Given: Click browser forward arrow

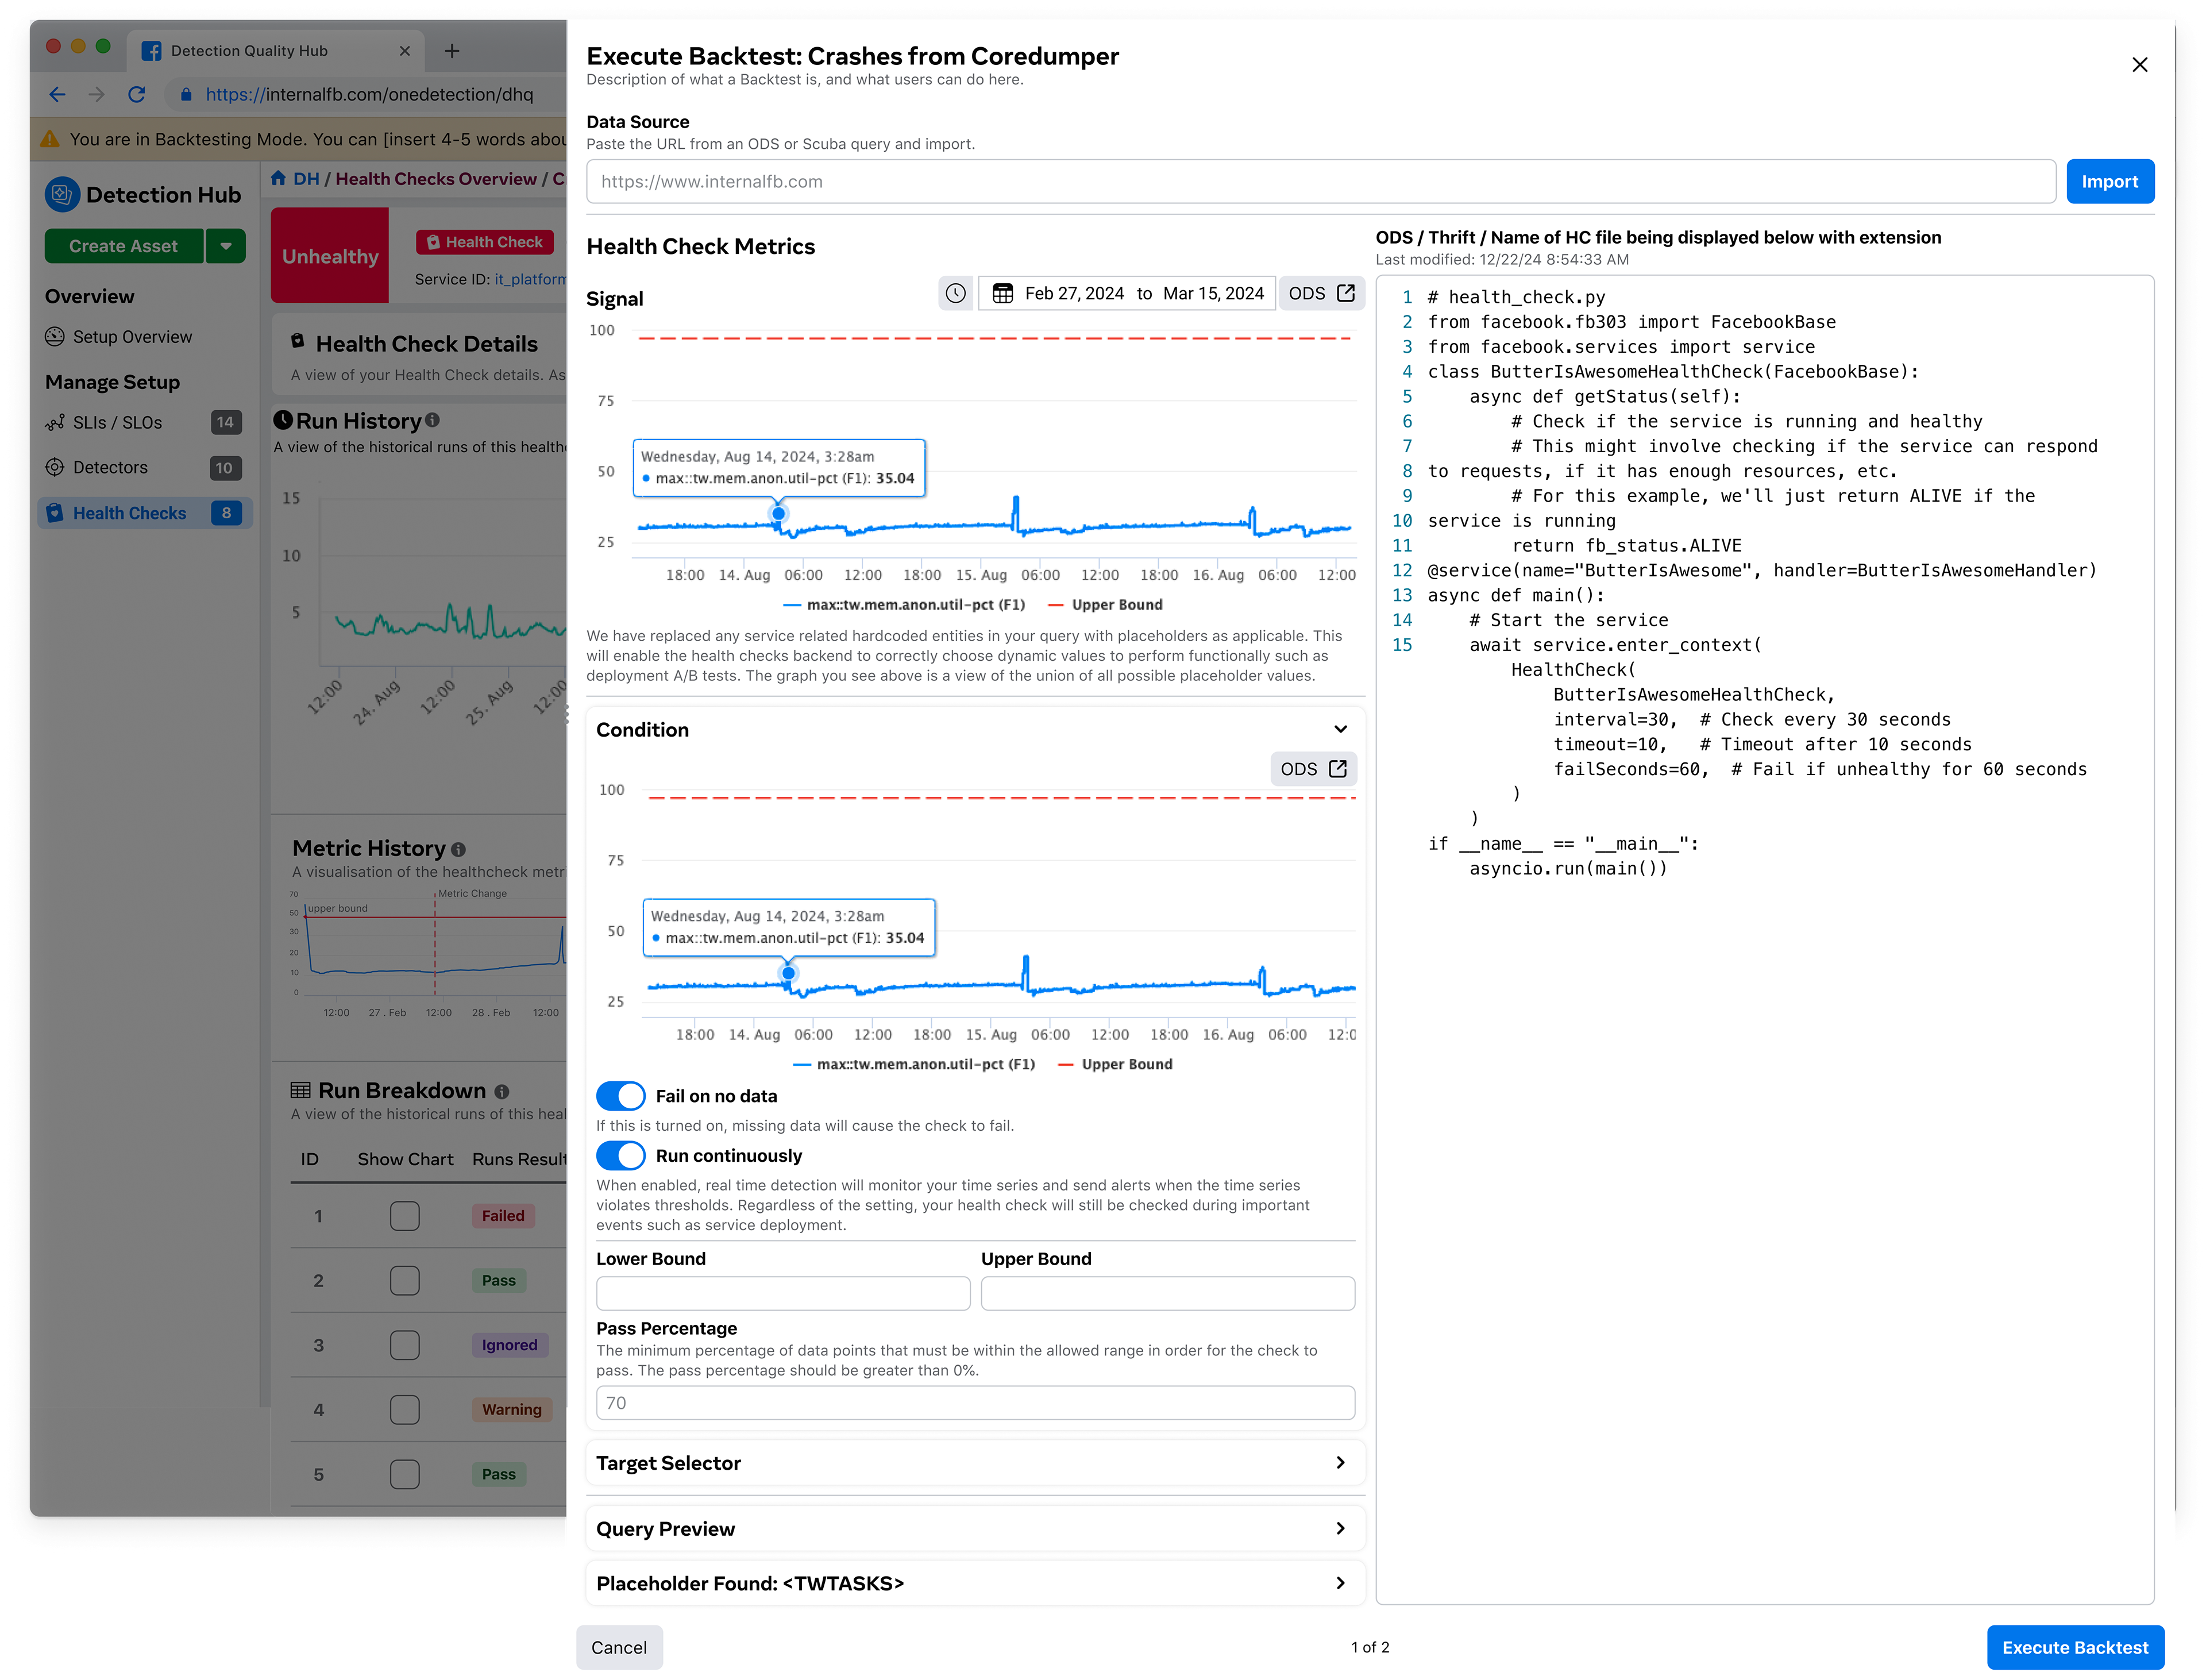Looking at the screenshot, I should pos(96,95).
